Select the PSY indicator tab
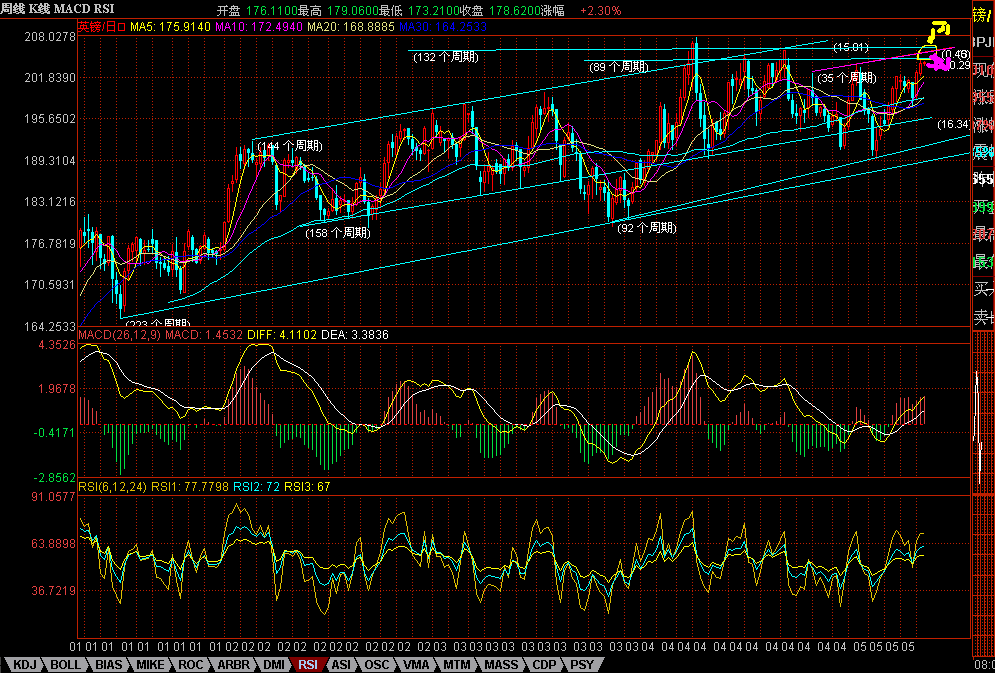 pyautogui.click(x=582, y=664)
